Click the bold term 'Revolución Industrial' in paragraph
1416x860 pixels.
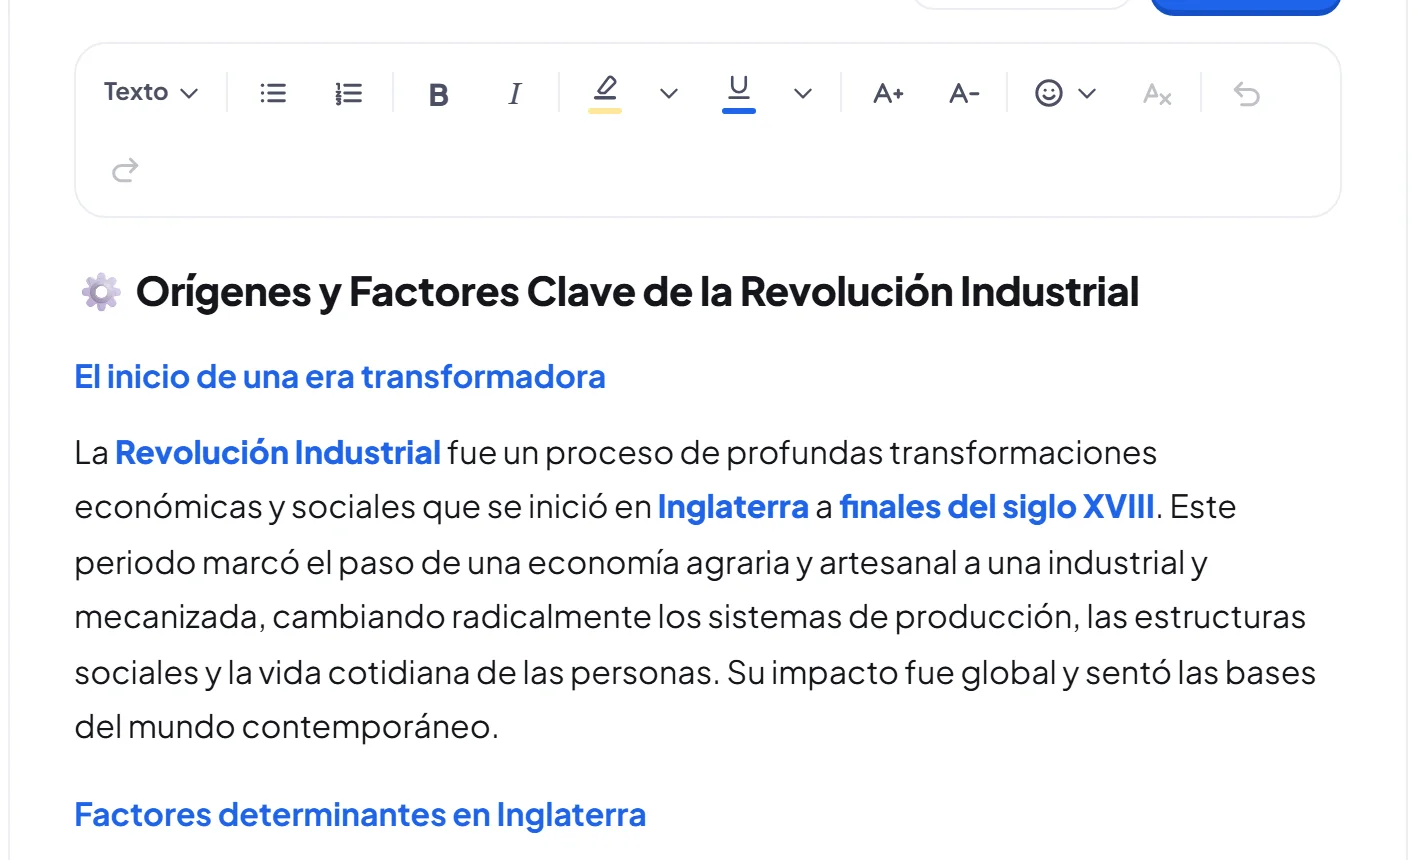pos(278,453)
